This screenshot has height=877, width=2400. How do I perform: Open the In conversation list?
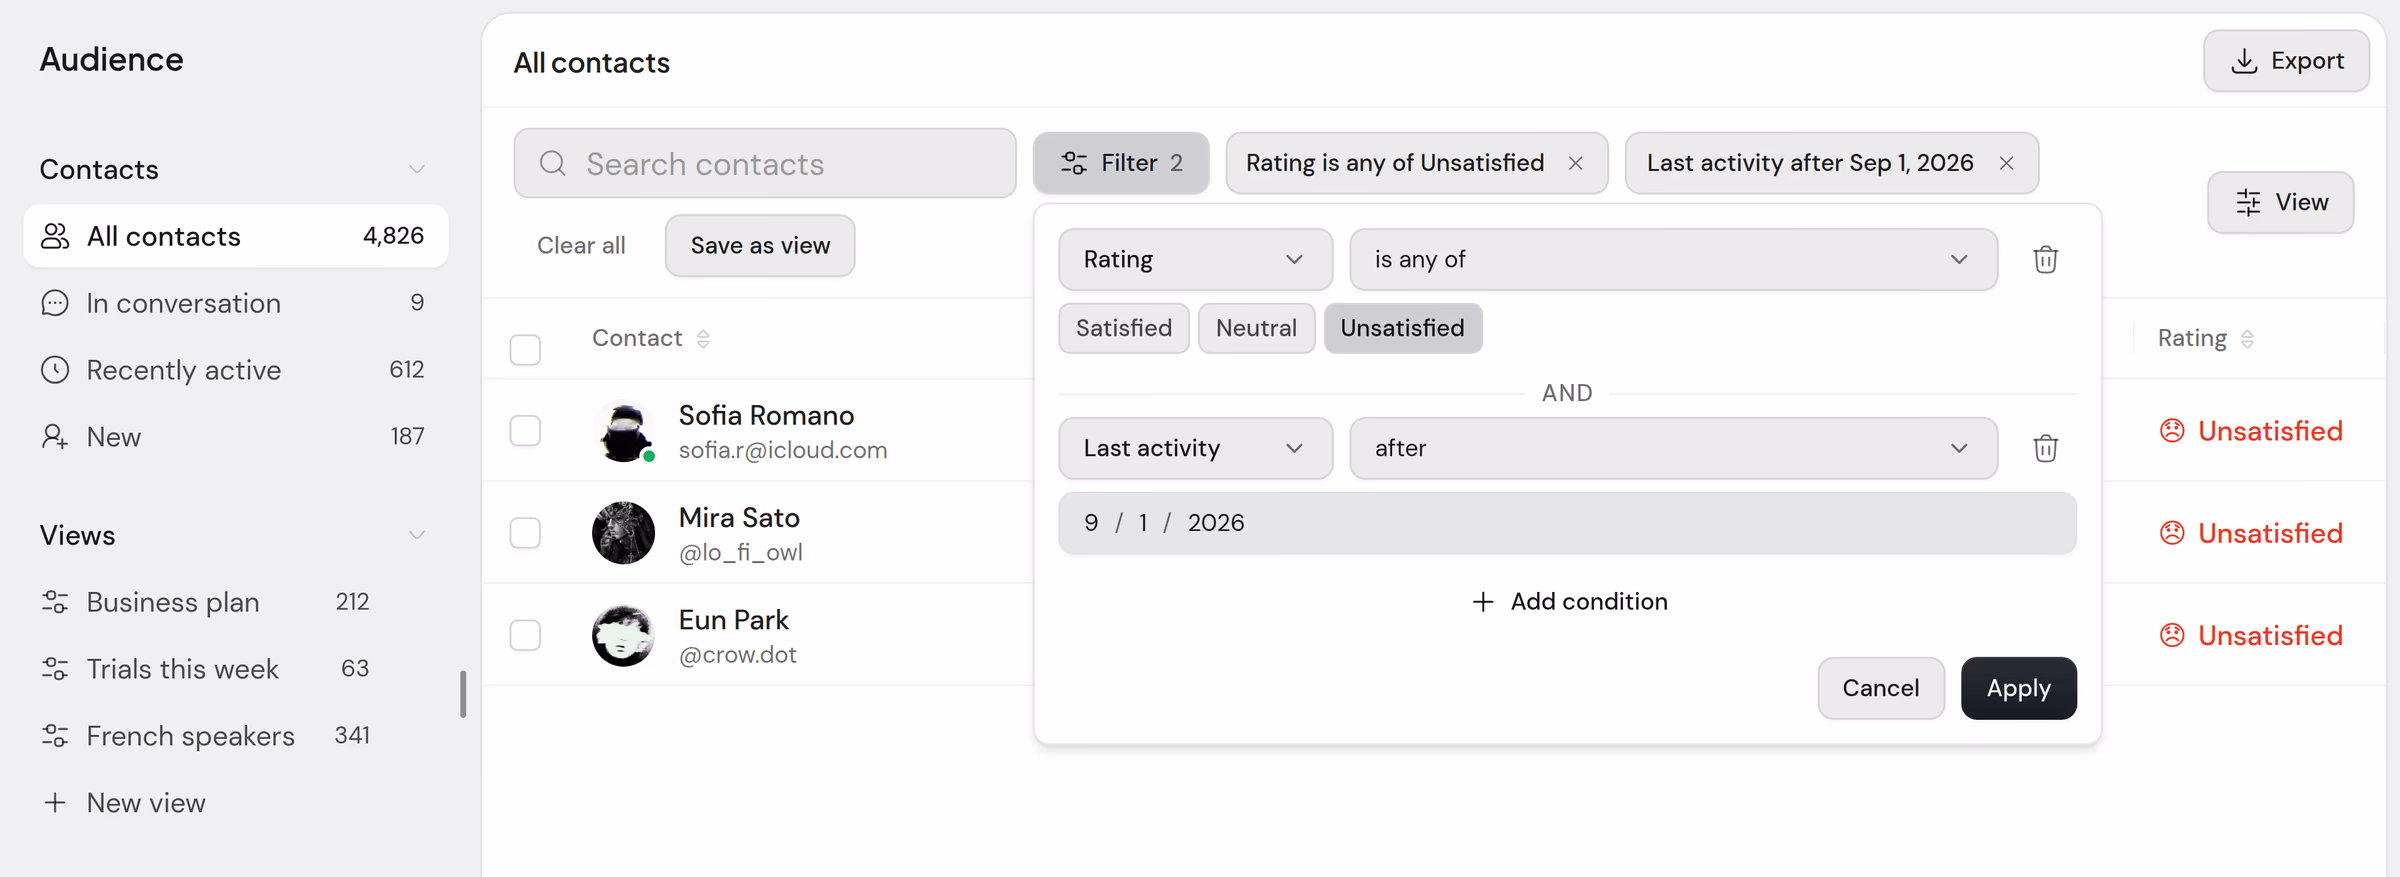coord(236,303)
